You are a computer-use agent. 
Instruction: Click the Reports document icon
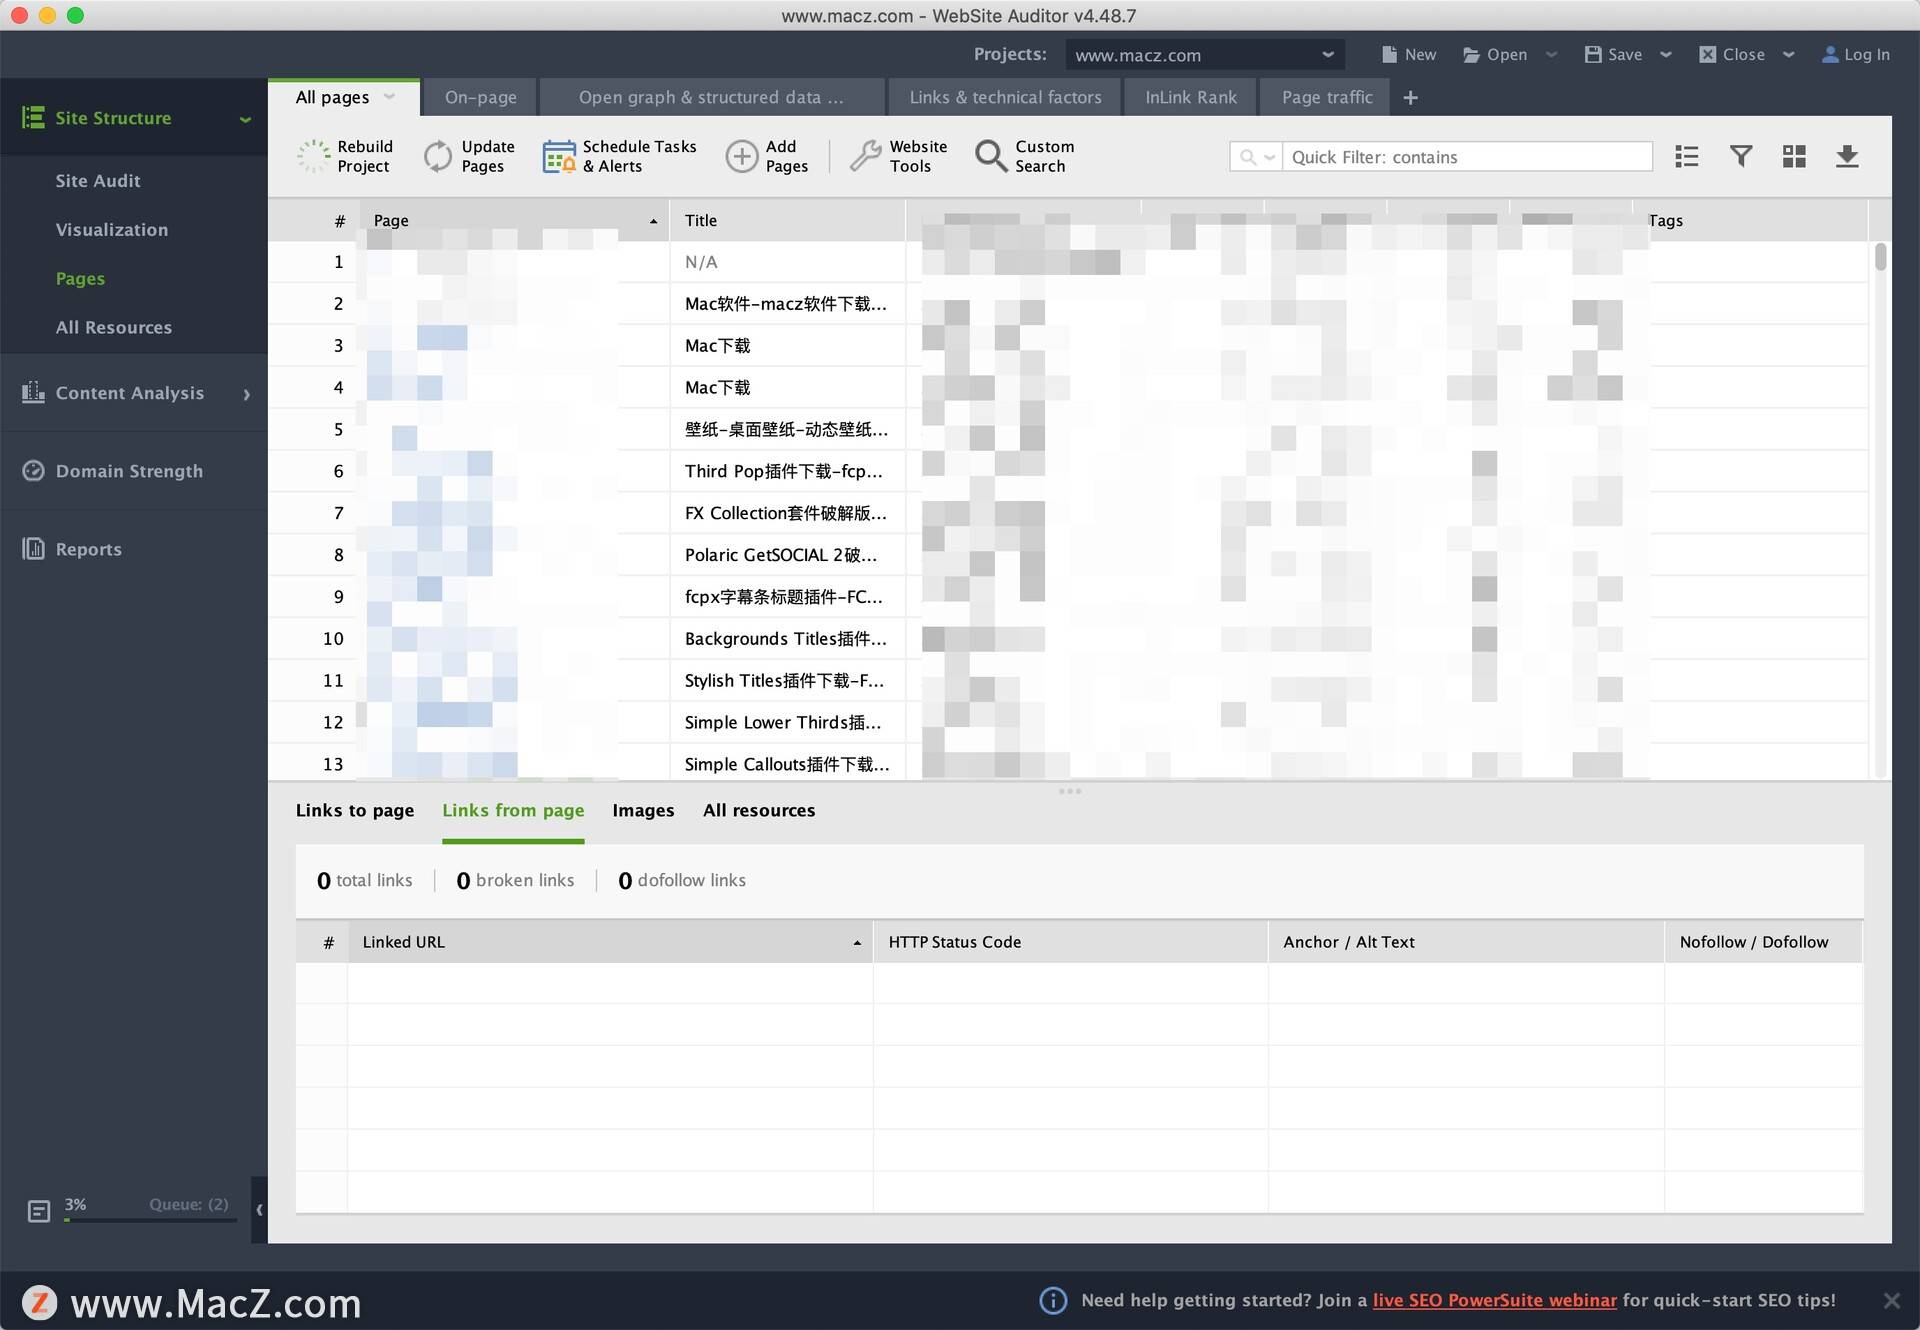coord(33,548)
